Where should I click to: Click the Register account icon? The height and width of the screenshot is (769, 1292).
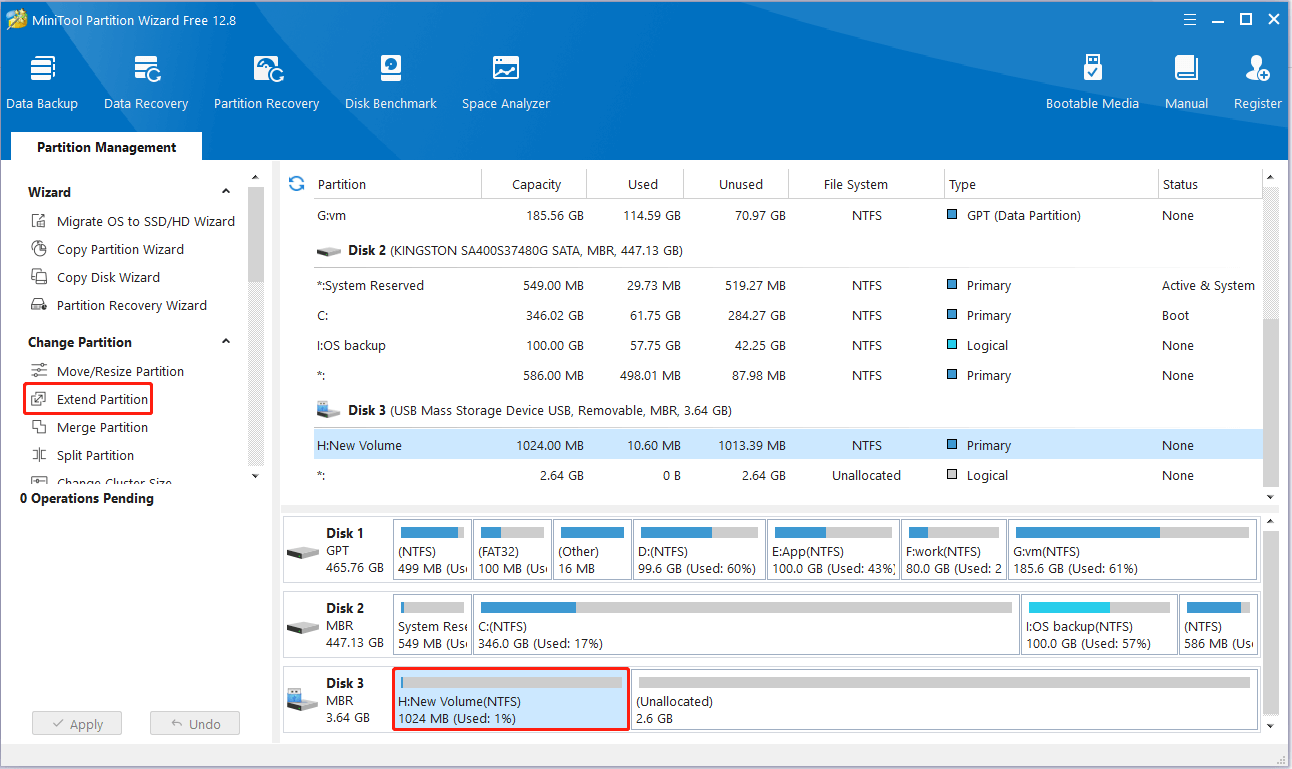(1257, 69)
